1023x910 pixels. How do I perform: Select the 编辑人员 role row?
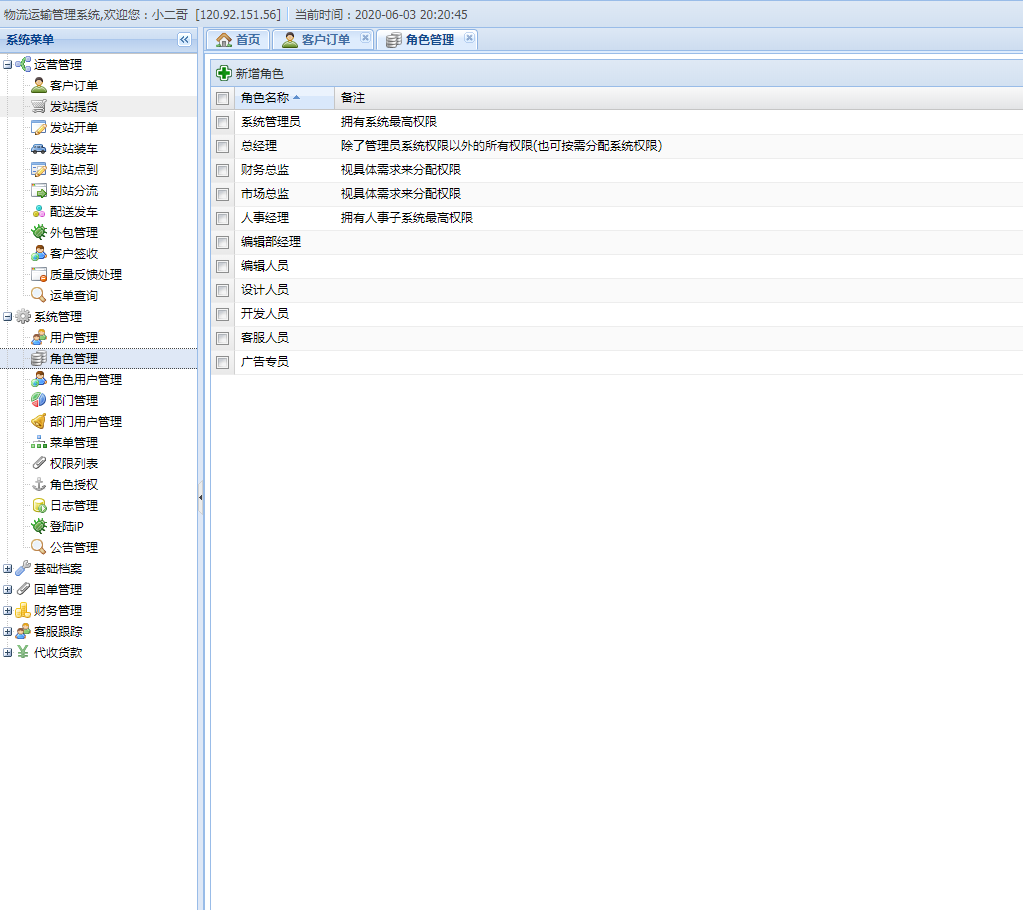pos(617,266)
